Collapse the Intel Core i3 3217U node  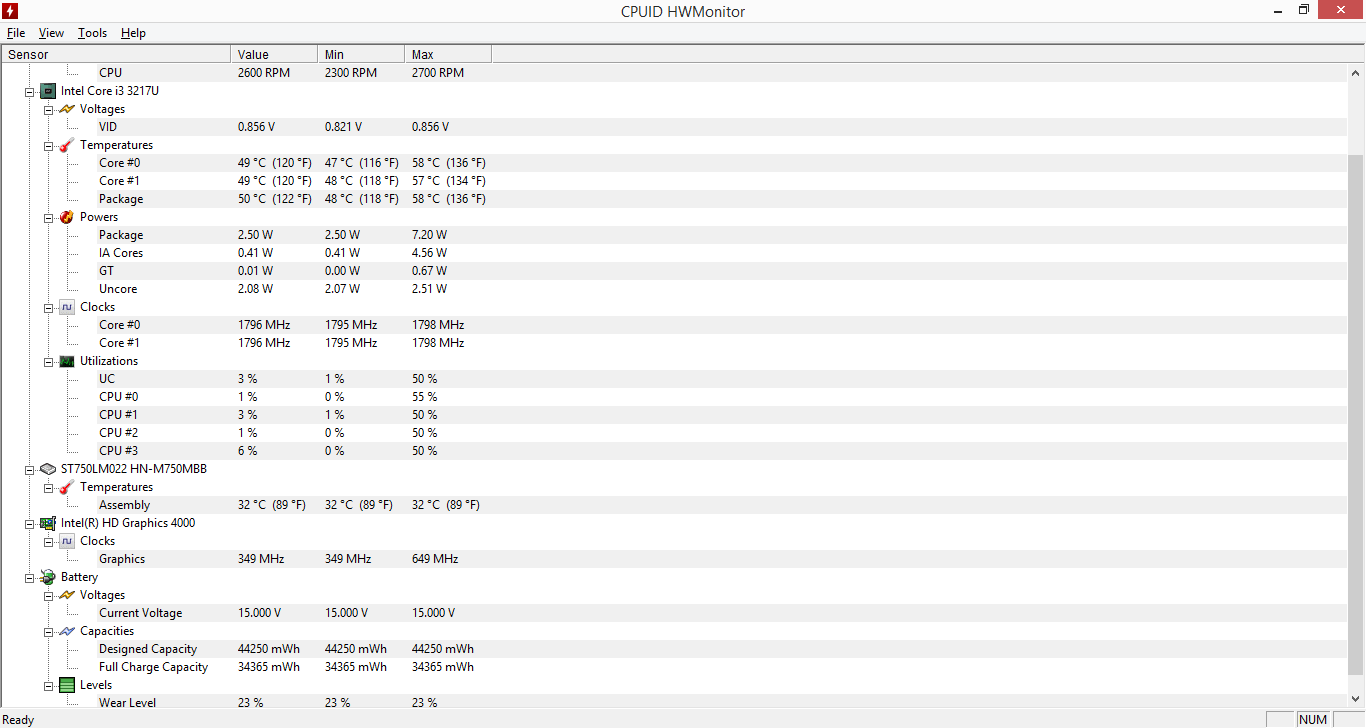click(29, 91)
